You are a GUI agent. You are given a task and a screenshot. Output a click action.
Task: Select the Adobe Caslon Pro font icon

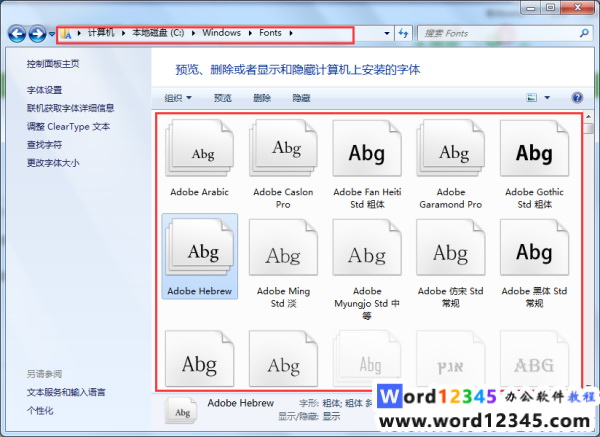pyautogui.click(x=283, y=148)
